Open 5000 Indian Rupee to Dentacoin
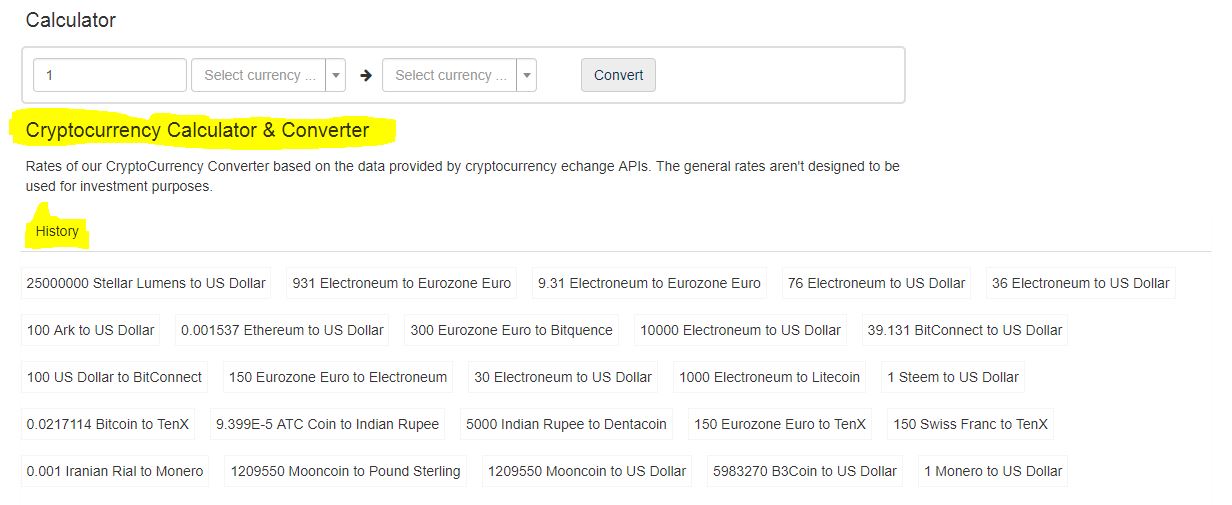Screen dimensions: 1232x505 pos(567,424)
